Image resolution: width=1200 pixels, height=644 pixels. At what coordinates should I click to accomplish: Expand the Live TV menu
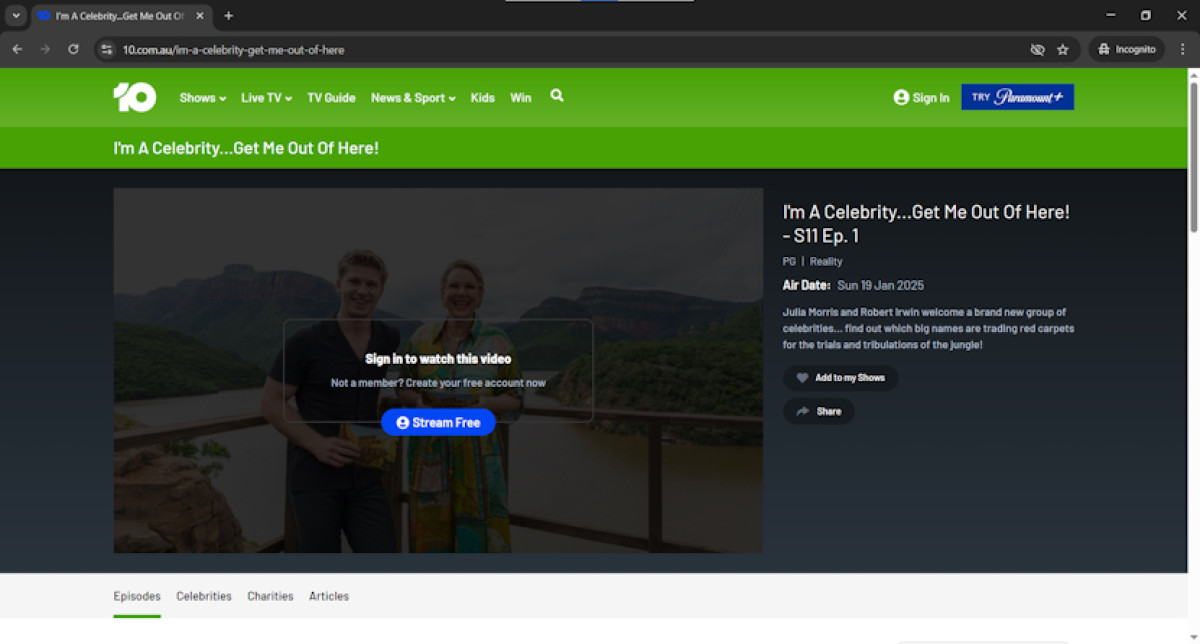point(266,98)
